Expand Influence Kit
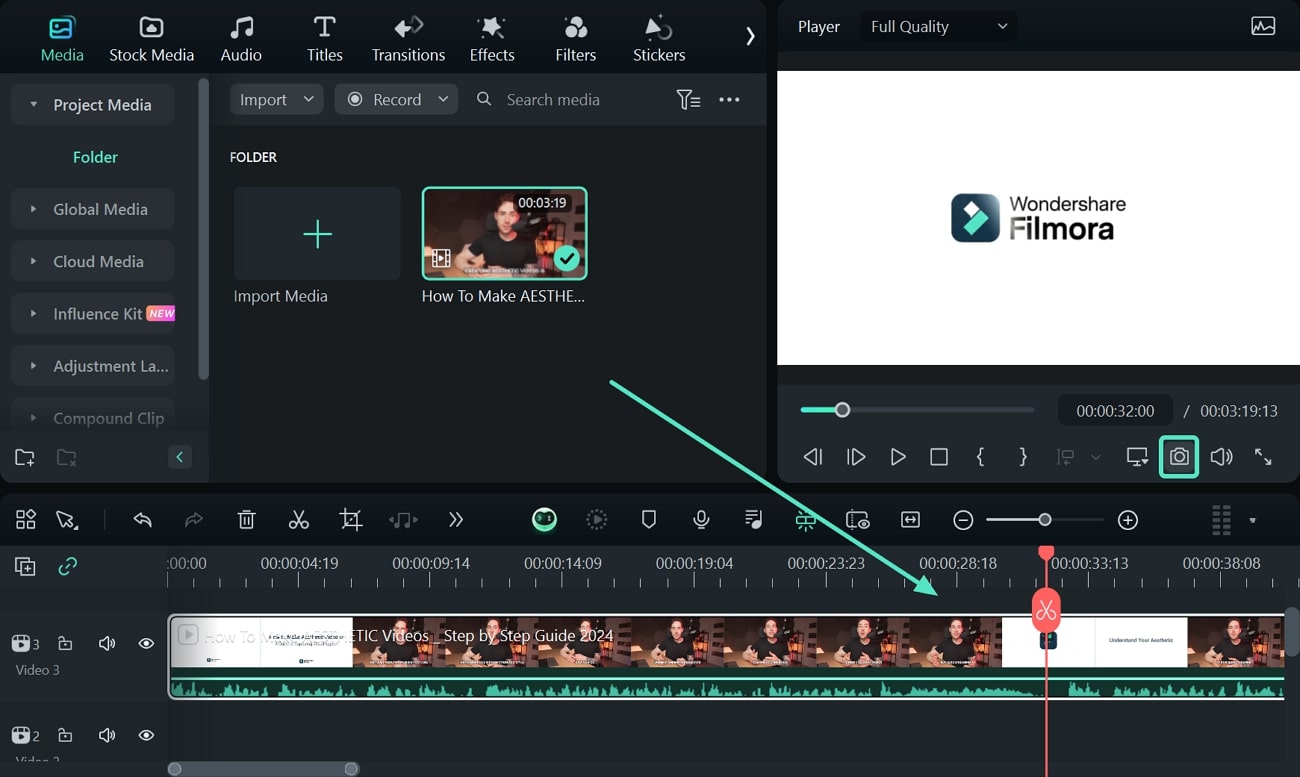Image resolution: width=1300 pixels, height=777 pixels. tap(33, 313)
